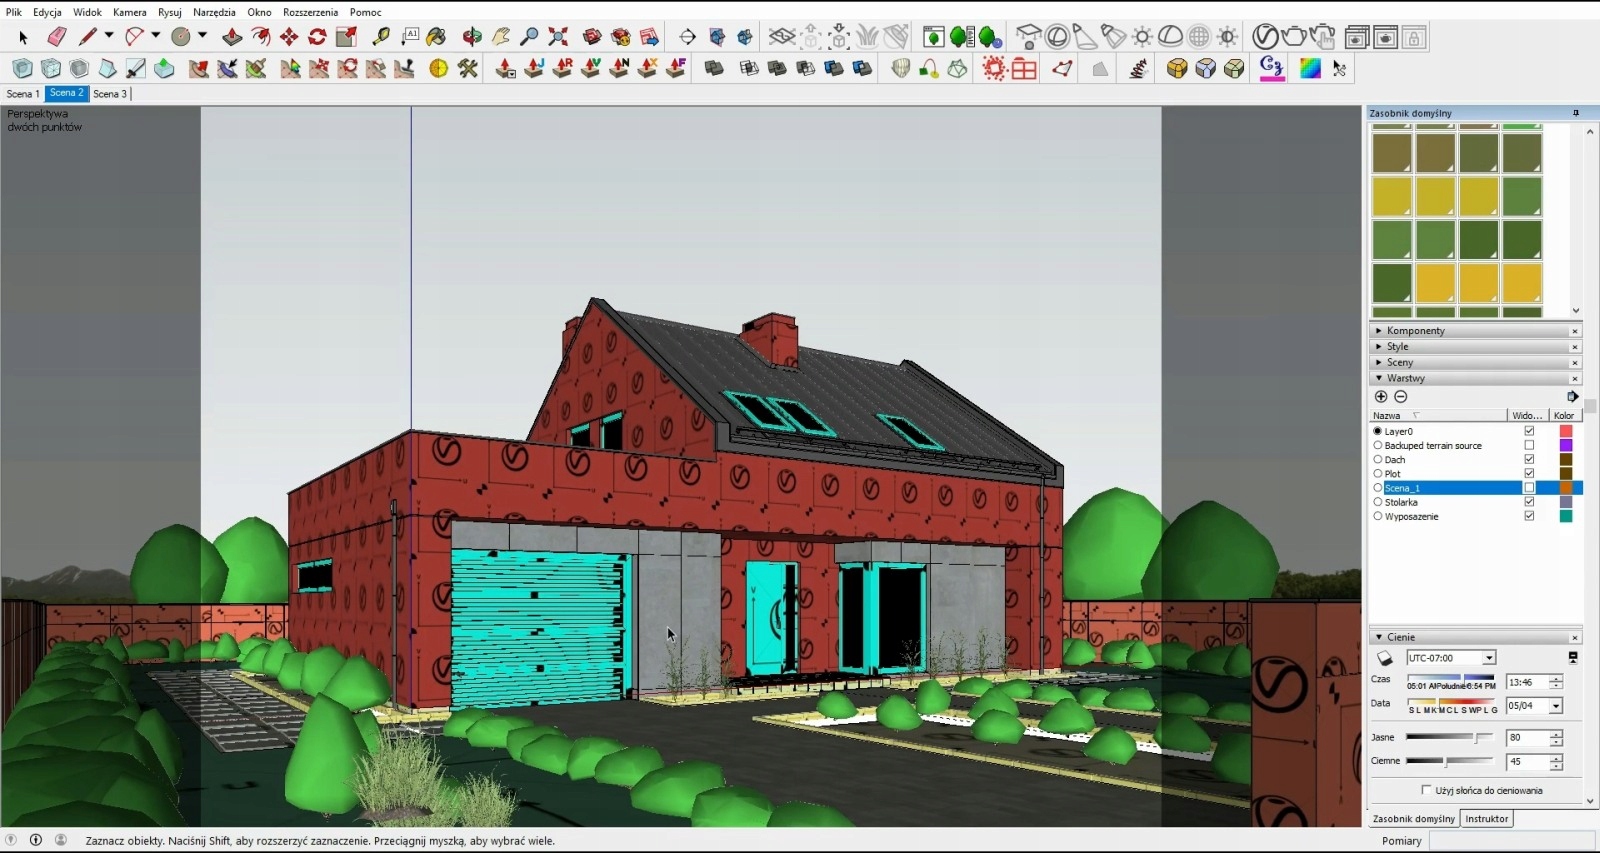Click the Nazwa column header
The image size is (1600, 853).
coord(1387,415)
